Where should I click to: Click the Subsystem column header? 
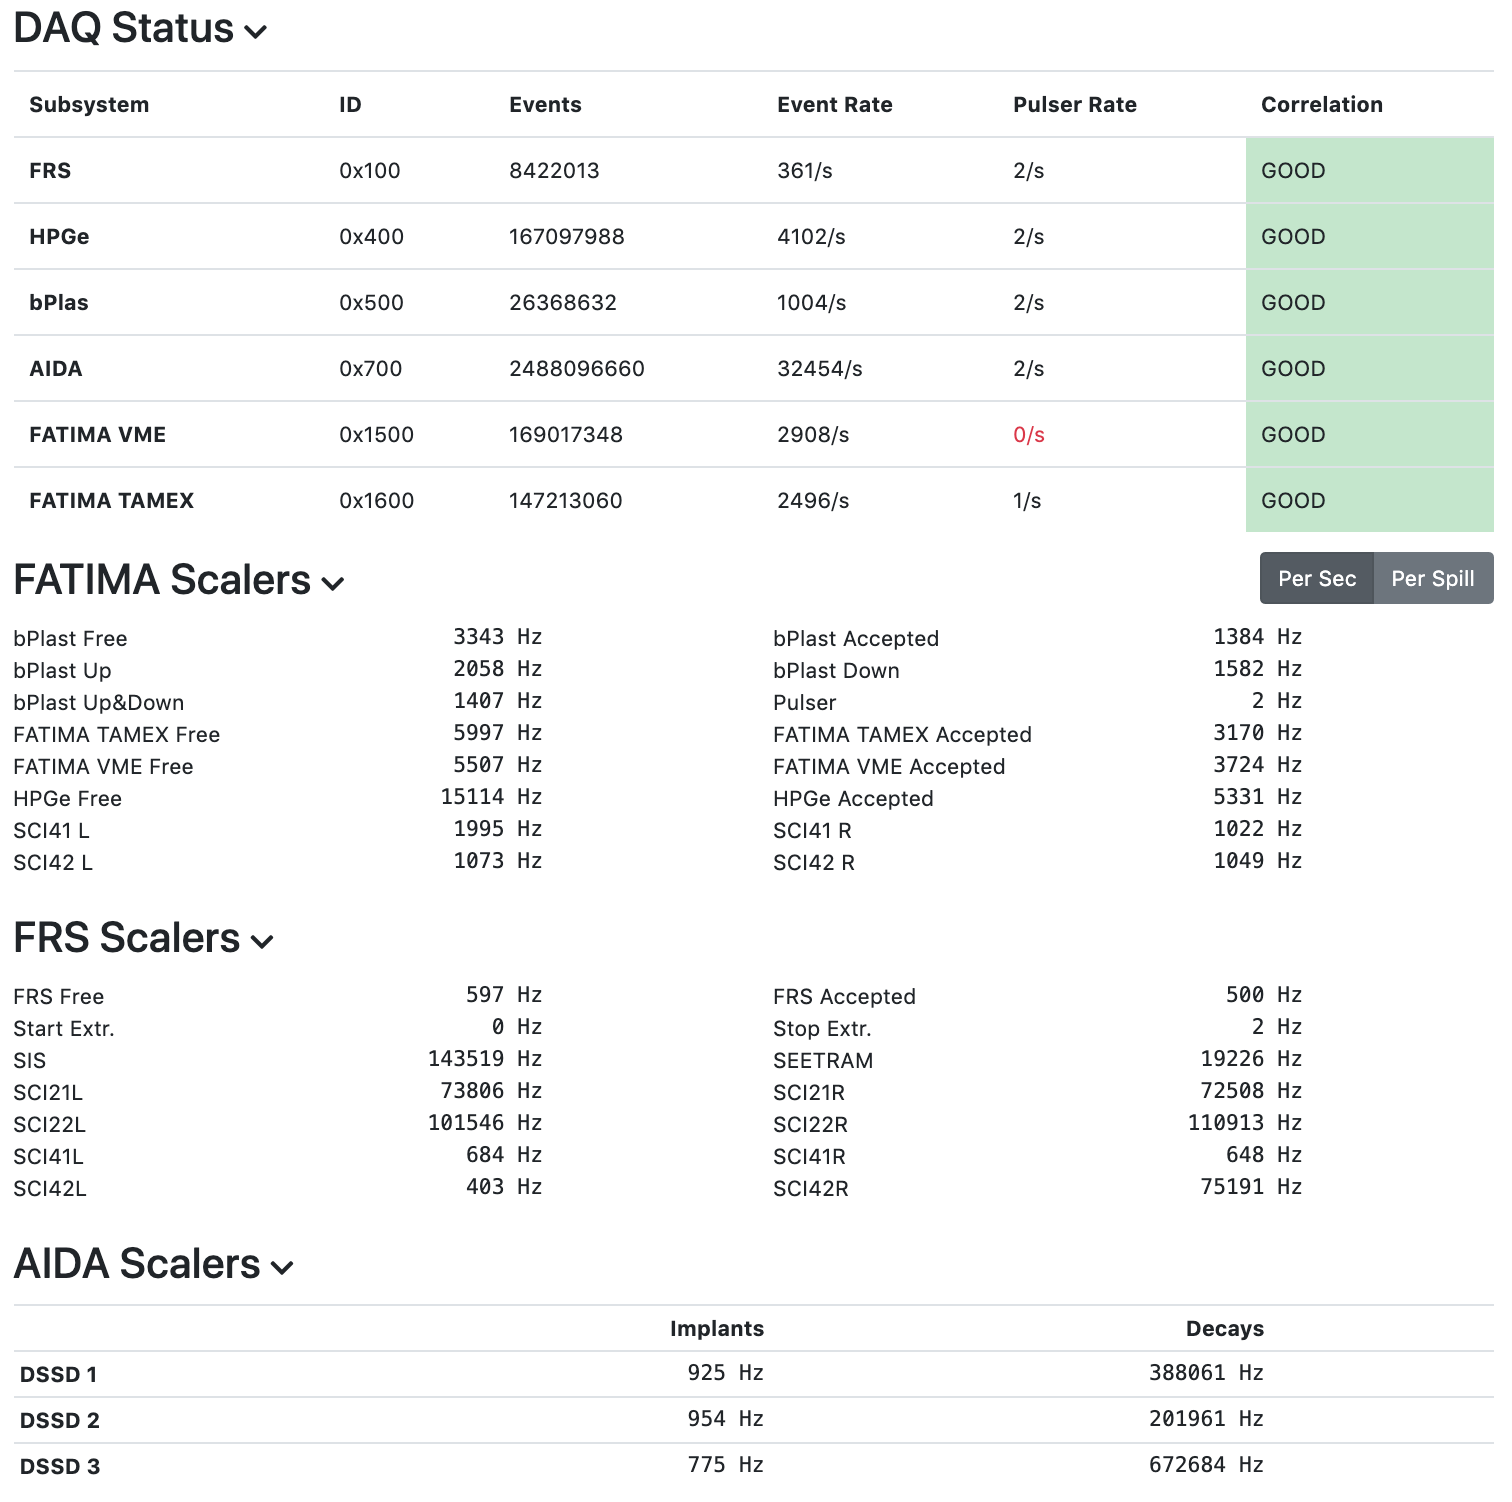[x=89, y=105]
